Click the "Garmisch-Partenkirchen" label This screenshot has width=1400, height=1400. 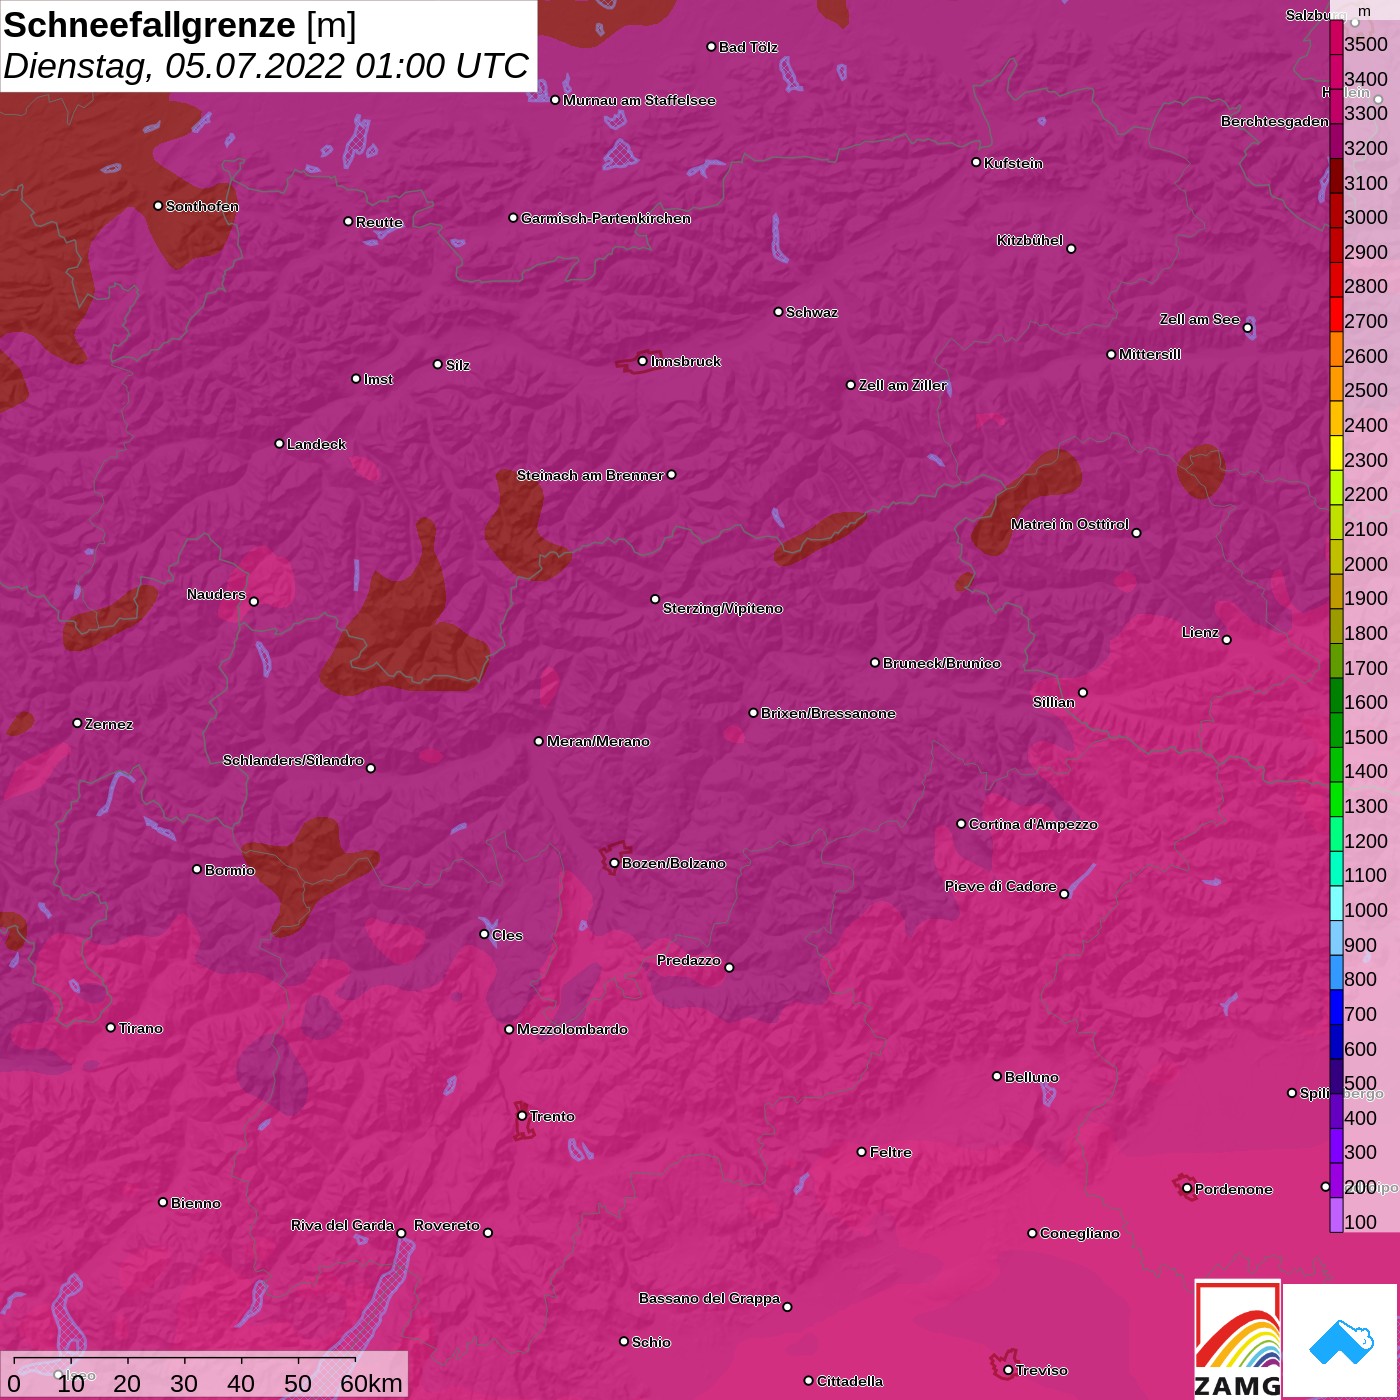click(606, 218)
